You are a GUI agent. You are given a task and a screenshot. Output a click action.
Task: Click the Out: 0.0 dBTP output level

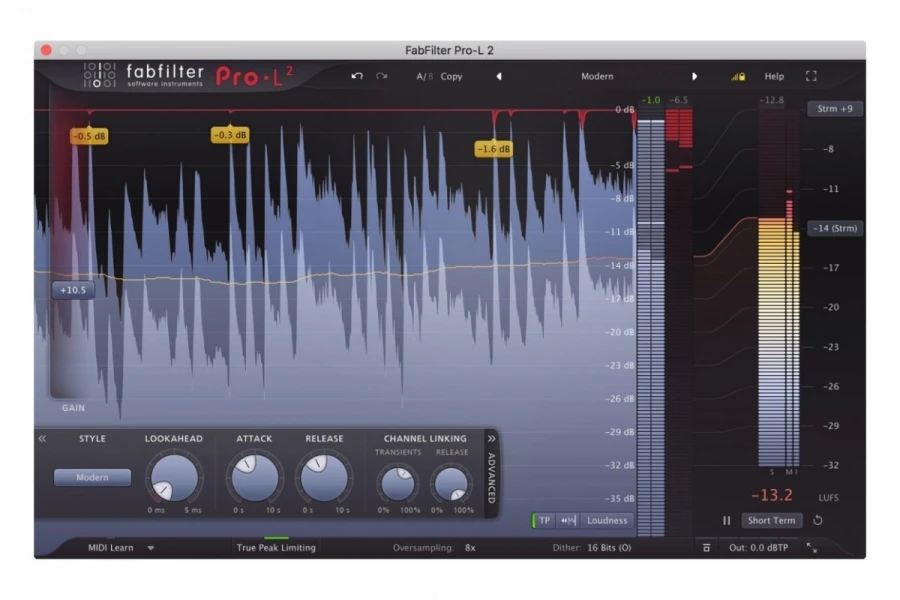pyautogui.click(x=758, y=548)
